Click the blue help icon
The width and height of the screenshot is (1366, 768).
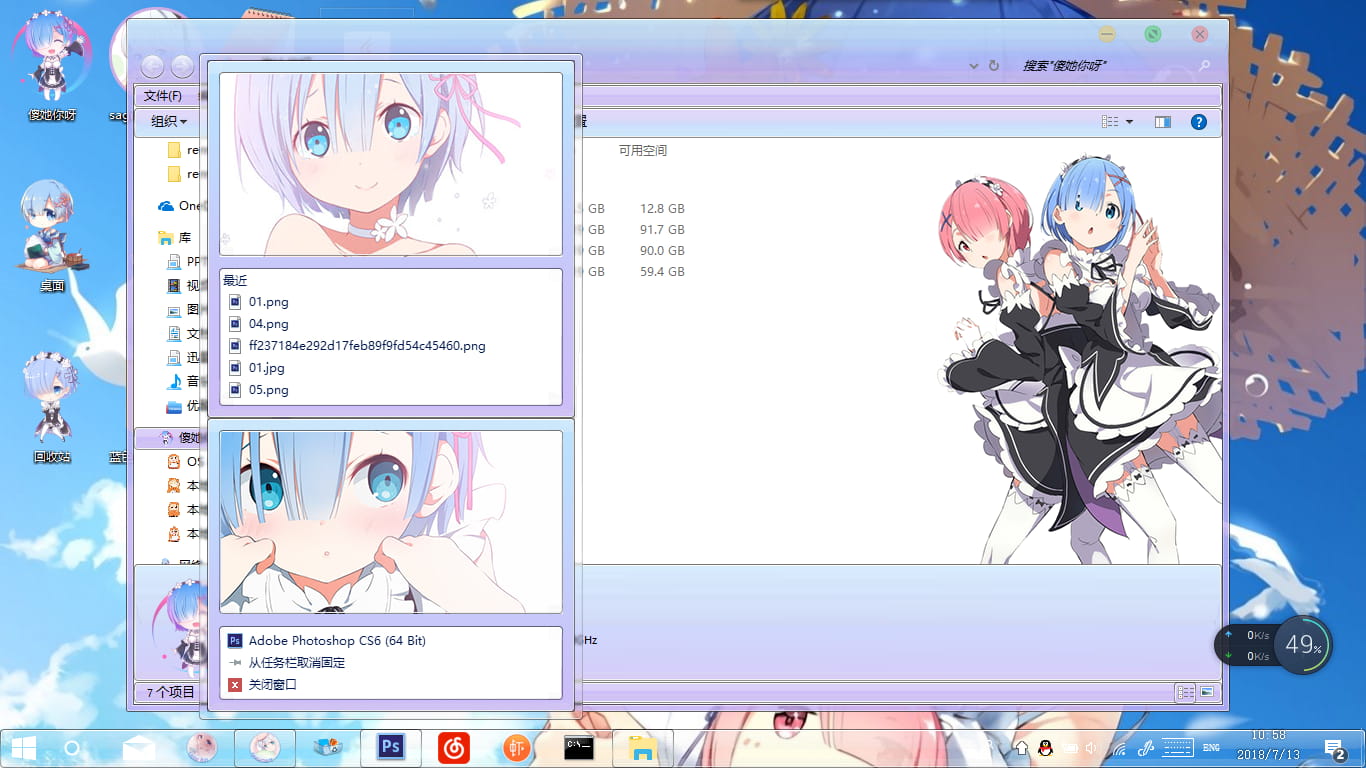[1198, 122]
